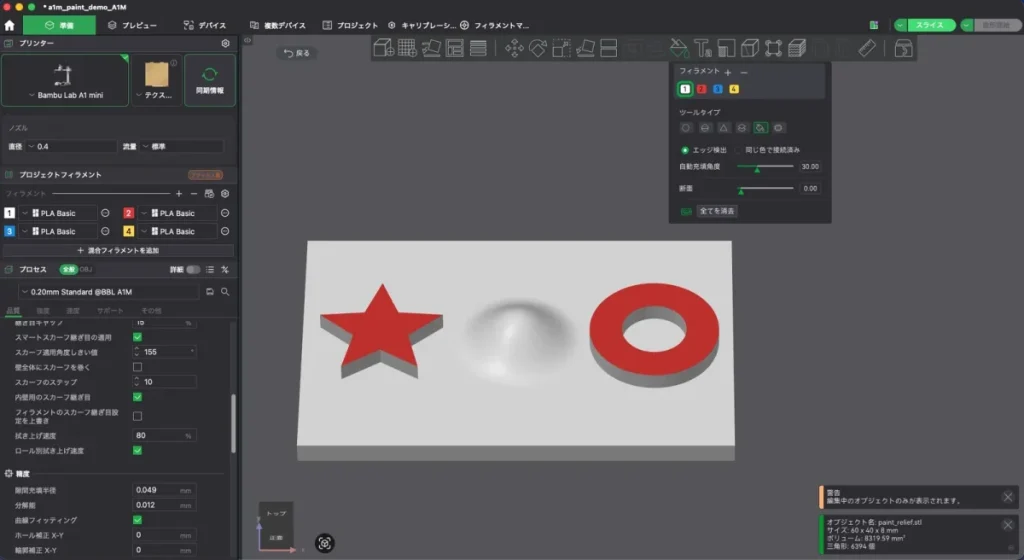Uncheck ロール別拭き上げ速度 checkbox

pyautogui.click(x=137, y=450)
